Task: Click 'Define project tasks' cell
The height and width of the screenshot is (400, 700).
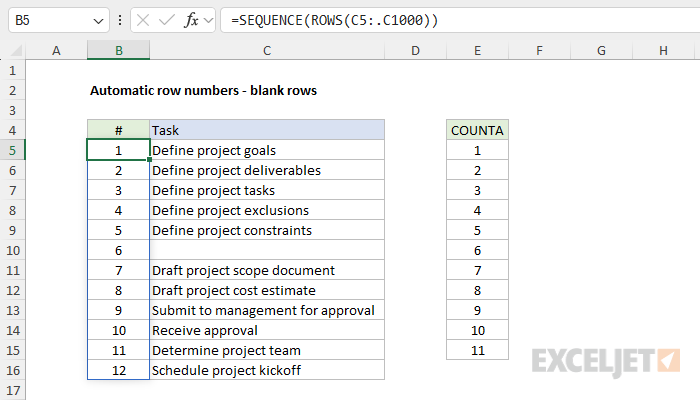Action: pos(267,190)
